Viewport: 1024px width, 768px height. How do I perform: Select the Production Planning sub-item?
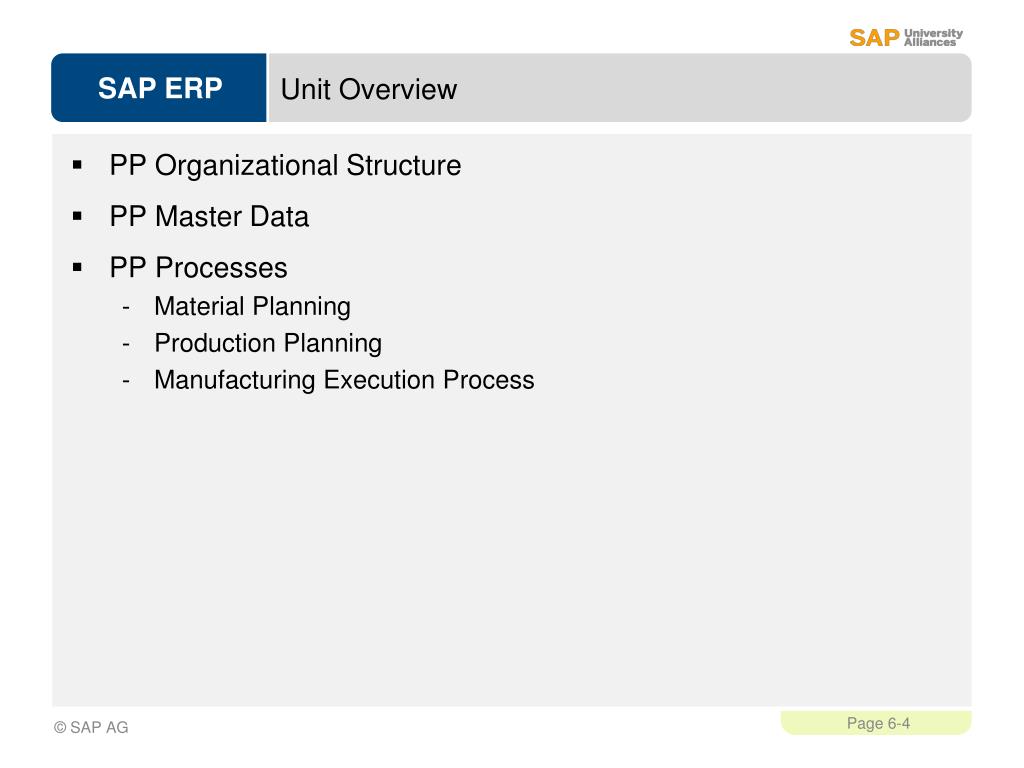268,344
